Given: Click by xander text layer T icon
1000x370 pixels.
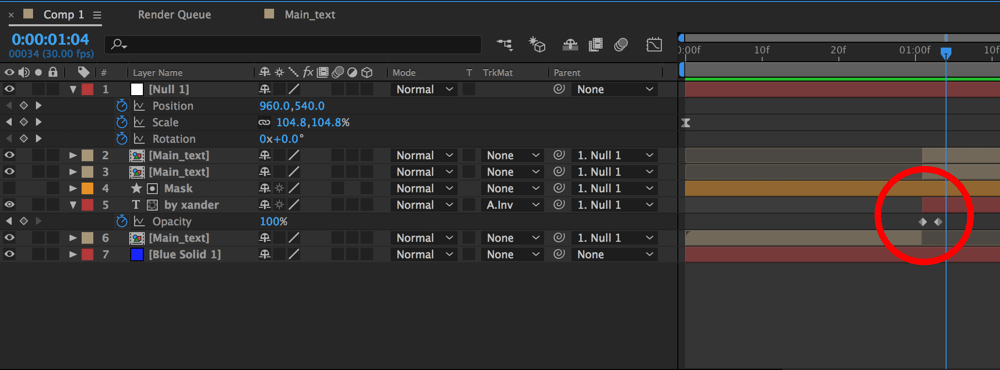Looking at the screenshot, I should point(135,205).
